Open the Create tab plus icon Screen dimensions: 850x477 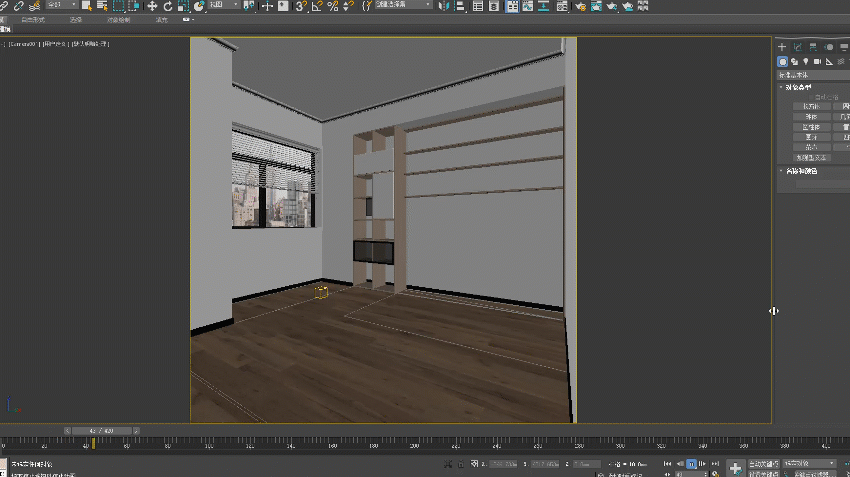pos(783,47)
